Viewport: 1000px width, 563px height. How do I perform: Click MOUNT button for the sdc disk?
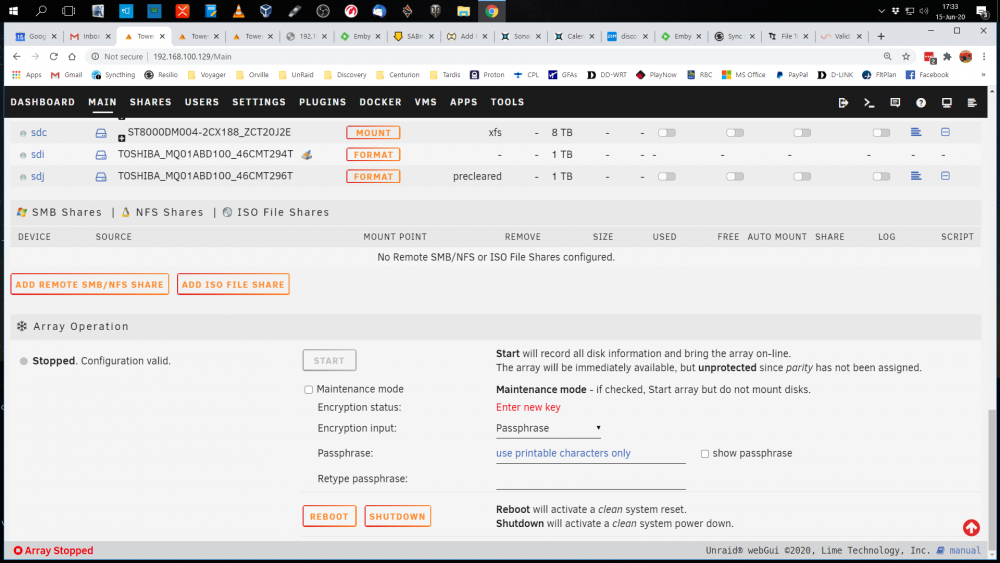pyautogui.click(x=373, y=133)
